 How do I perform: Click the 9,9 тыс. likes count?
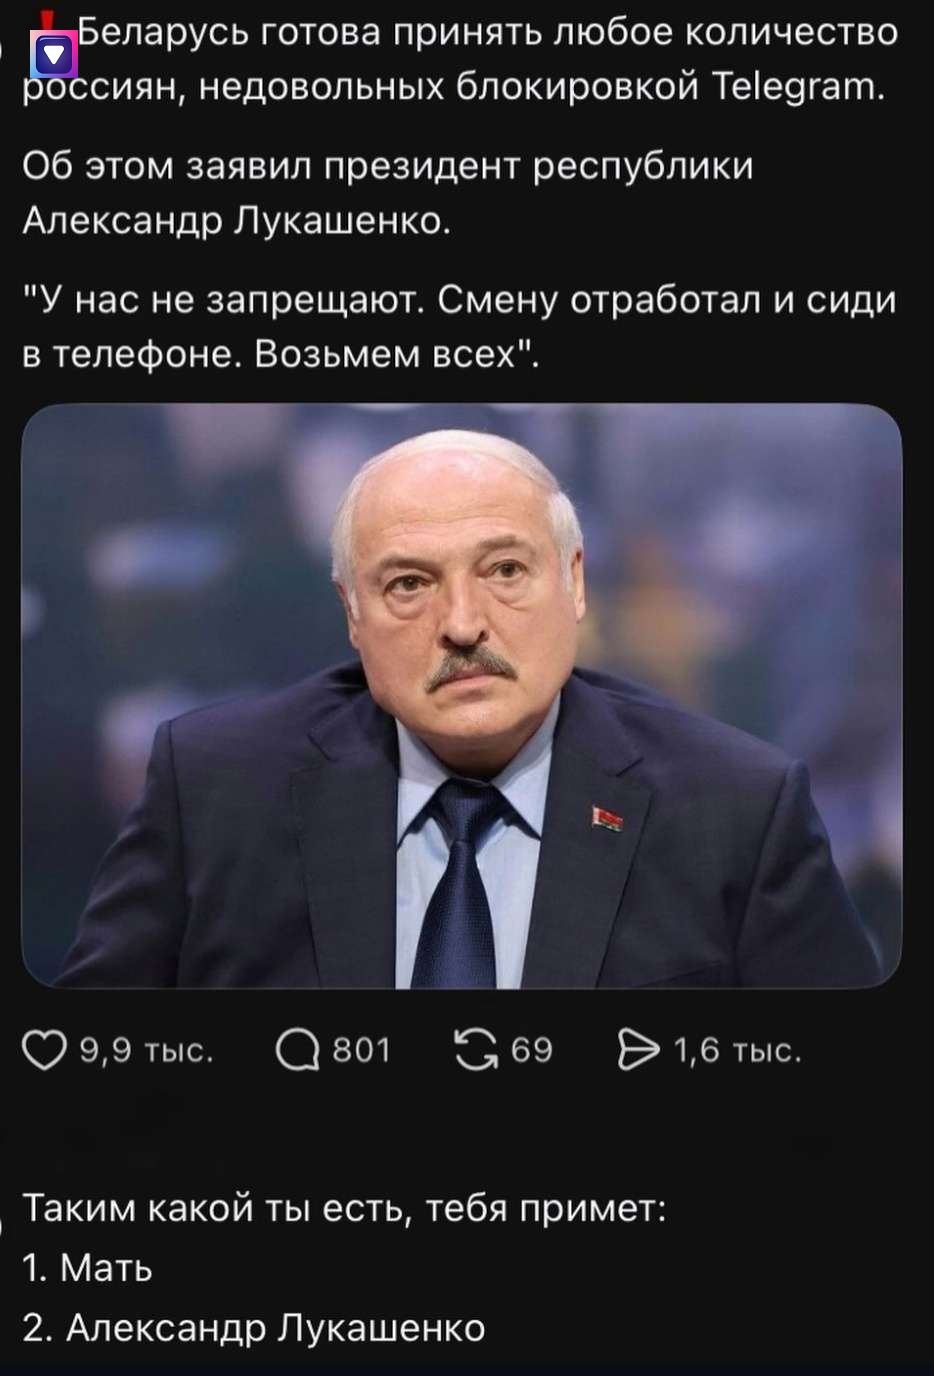(146, 1050)
